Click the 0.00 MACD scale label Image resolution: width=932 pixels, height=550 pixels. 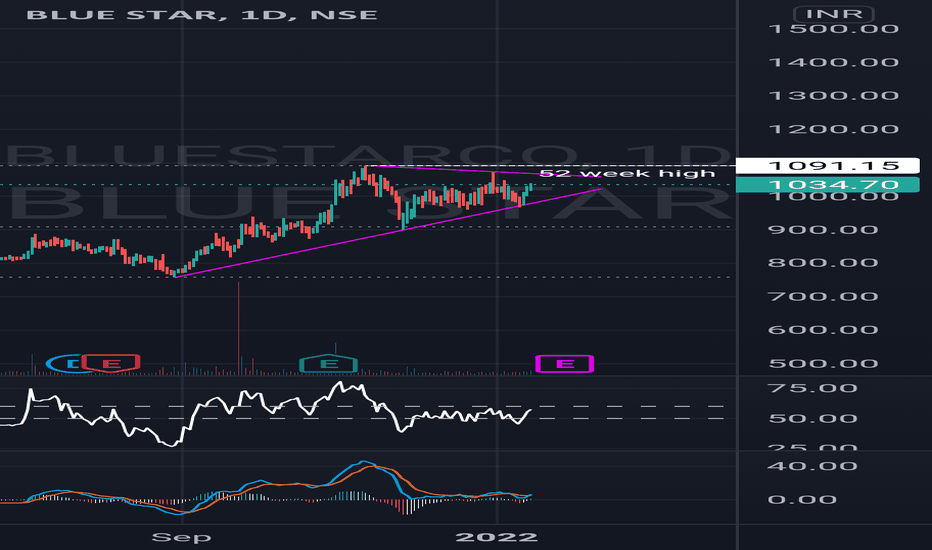click(x=802, y=499)
